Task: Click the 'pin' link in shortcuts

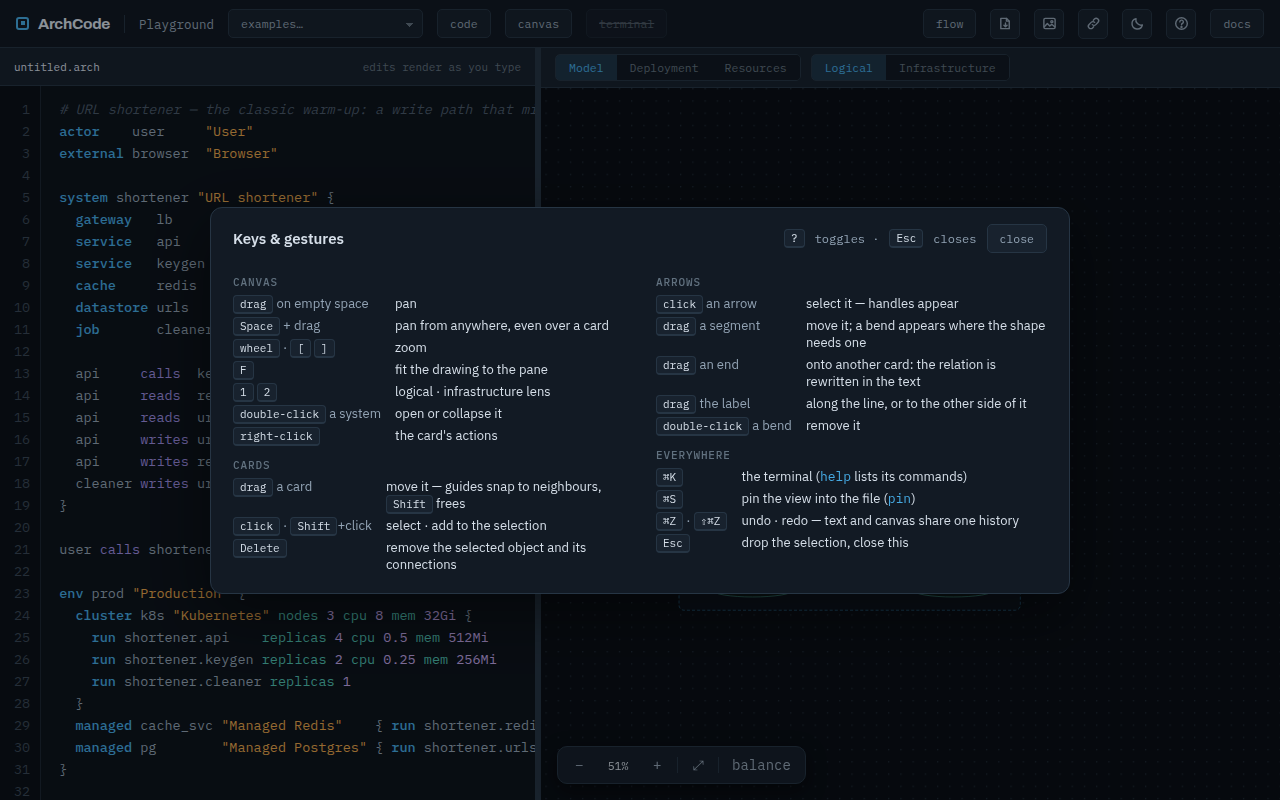Action: point(899,499)
